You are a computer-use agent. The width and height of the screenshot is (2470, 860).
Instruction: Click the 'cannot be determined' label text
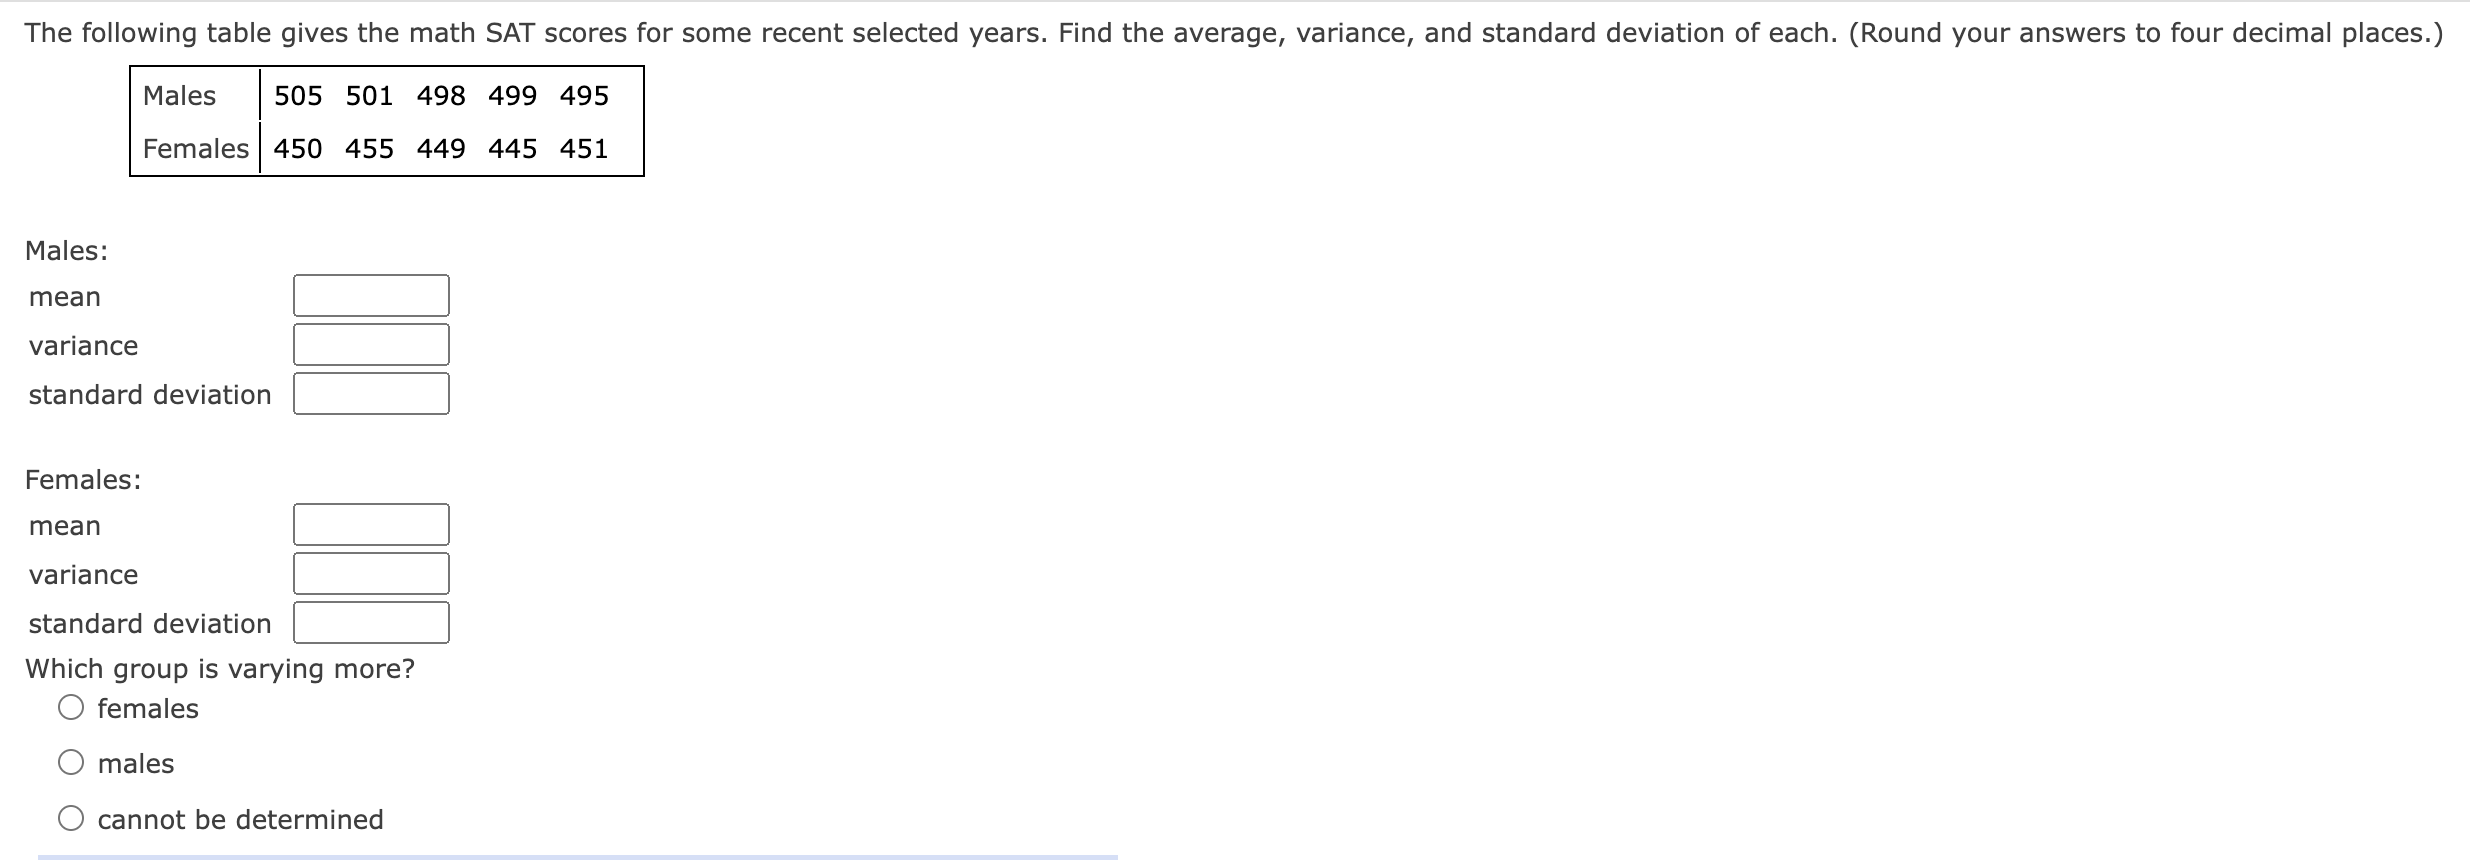pos(240,818)
